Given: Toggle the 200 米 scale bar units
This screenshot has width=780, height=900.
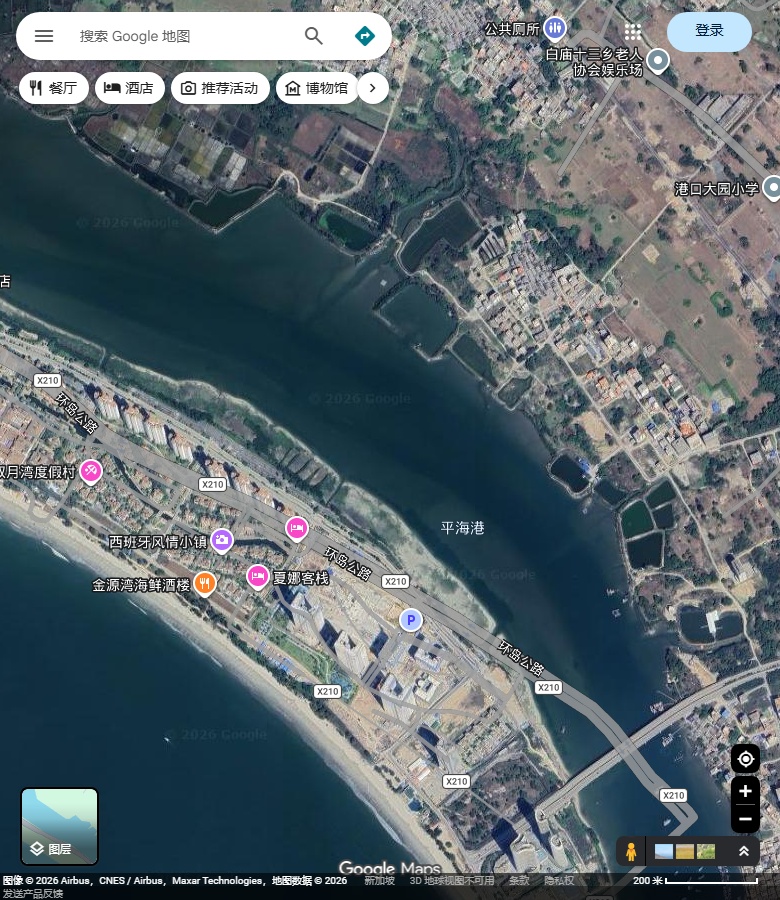Looking at the screenshot, I should 695,880.
